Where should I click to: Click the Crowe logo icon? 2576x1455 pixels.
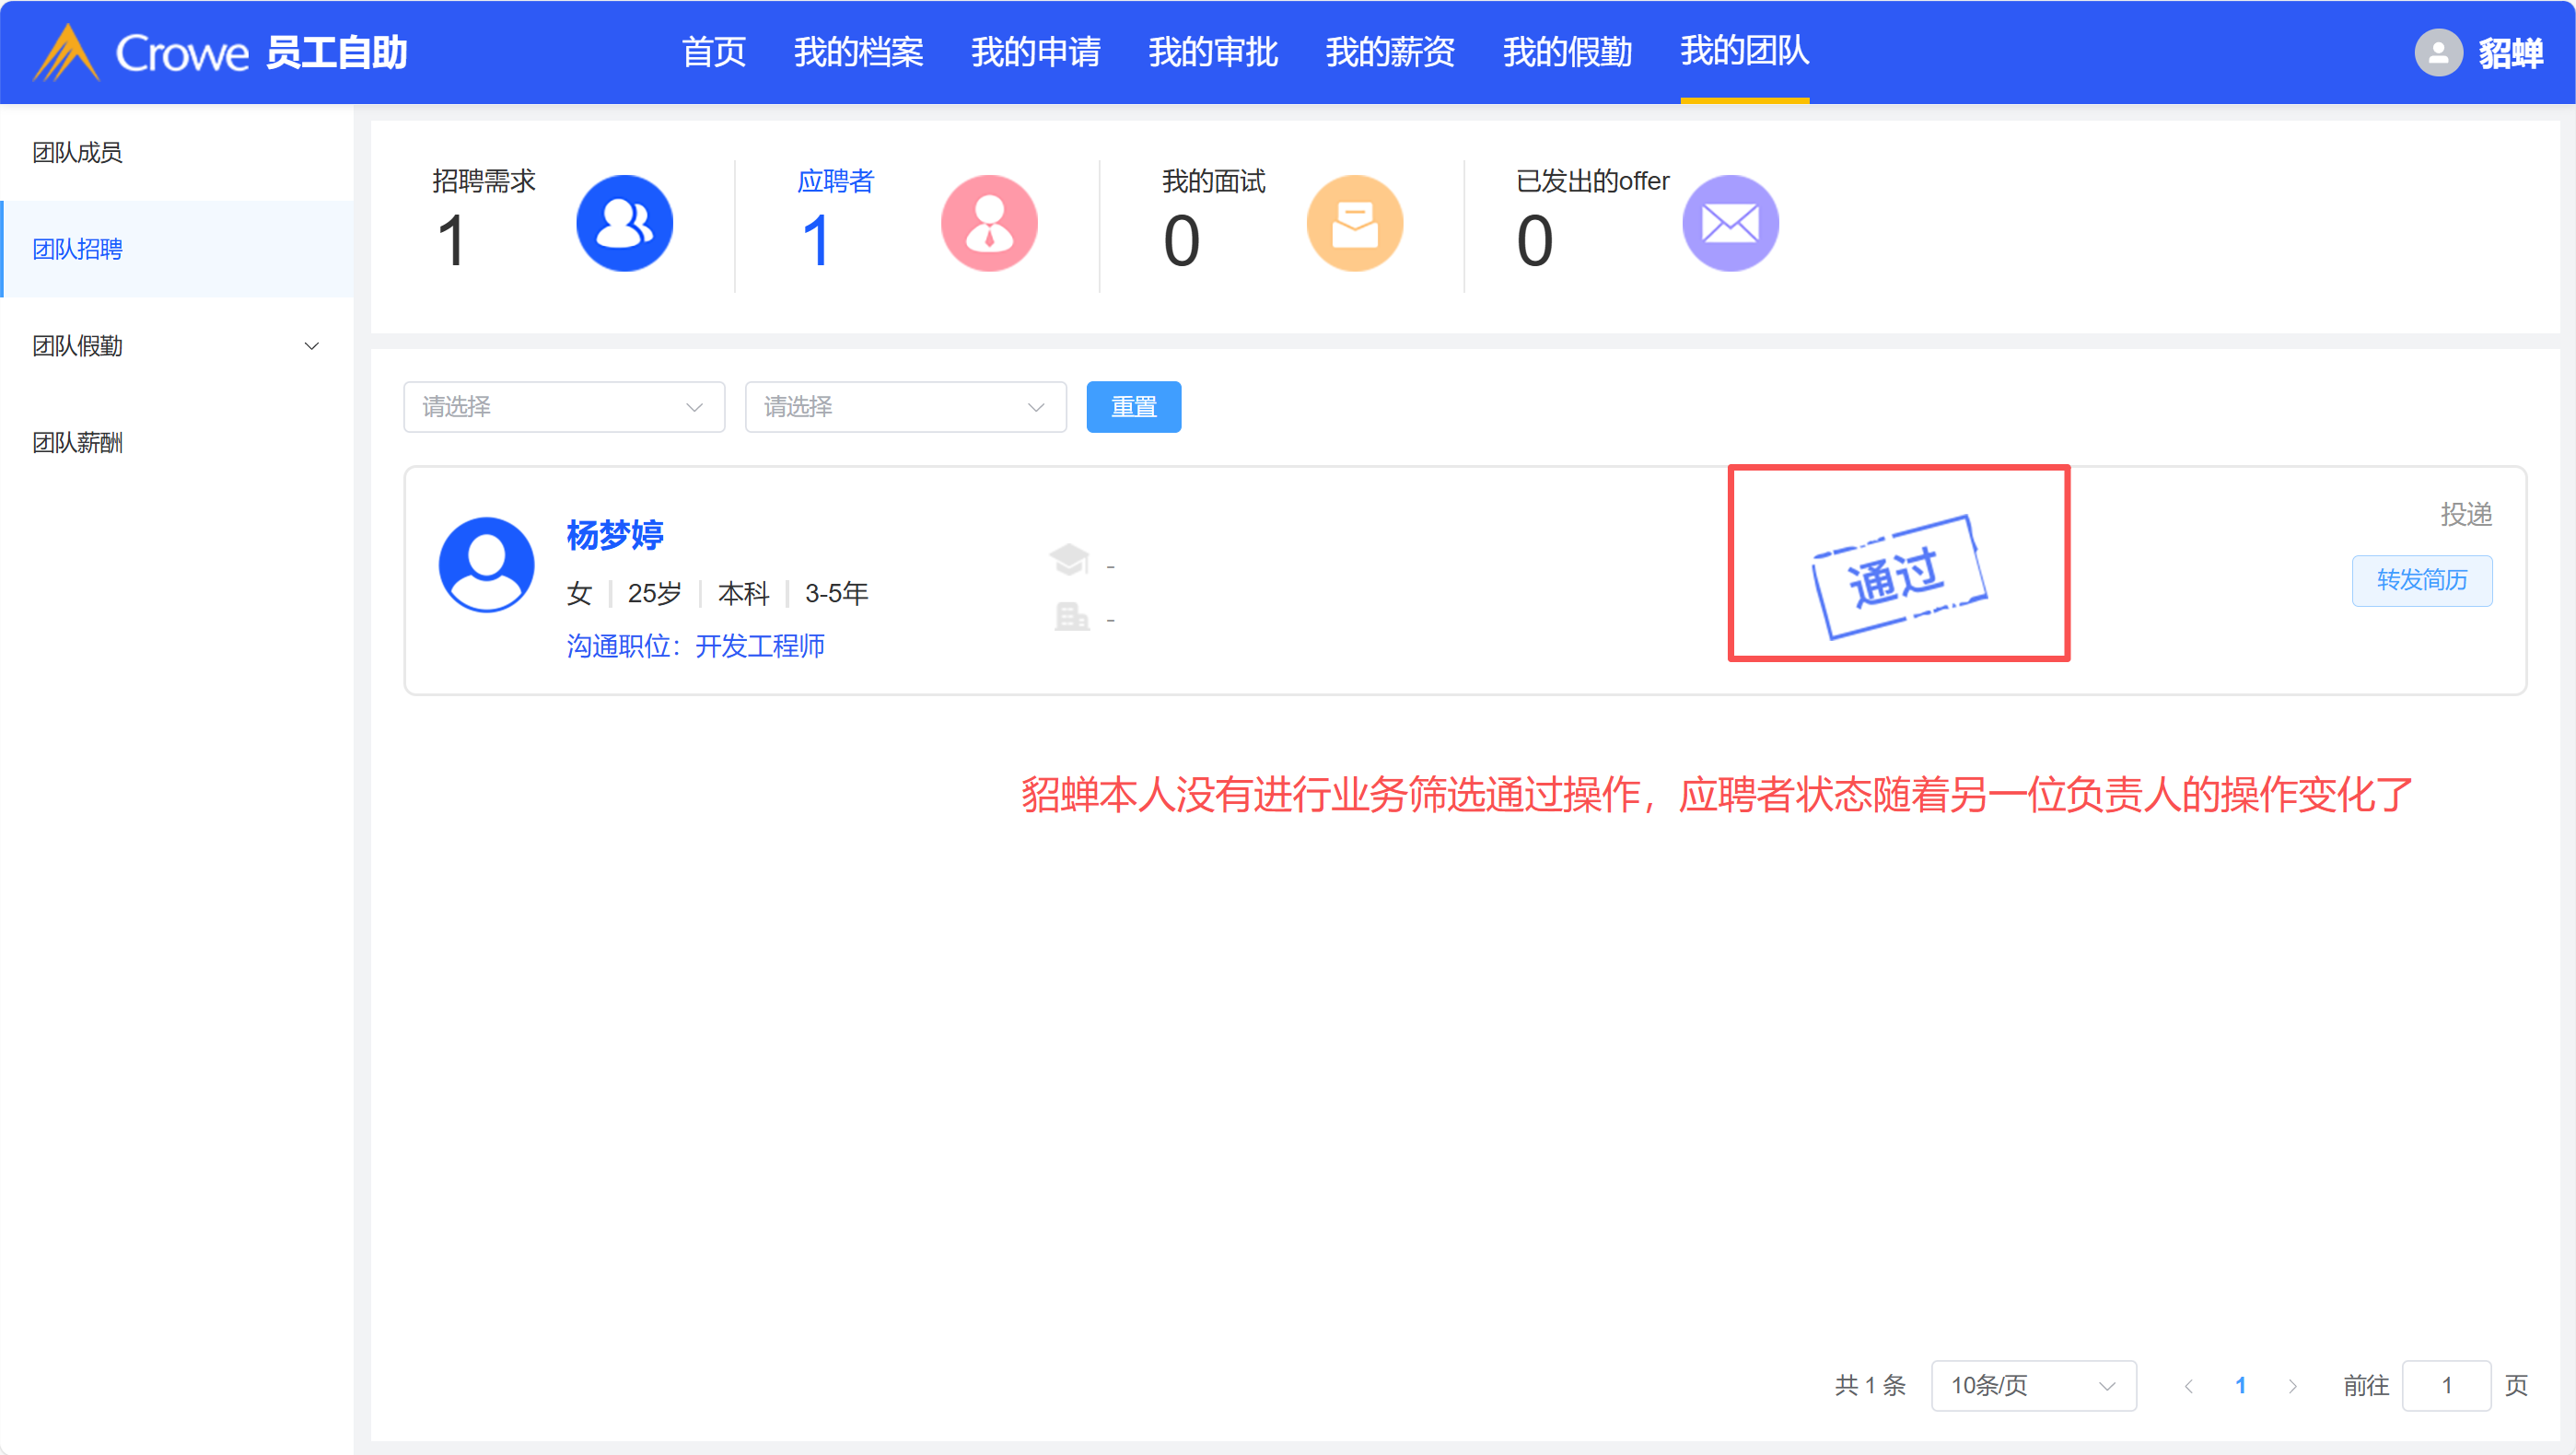point(66,52)
